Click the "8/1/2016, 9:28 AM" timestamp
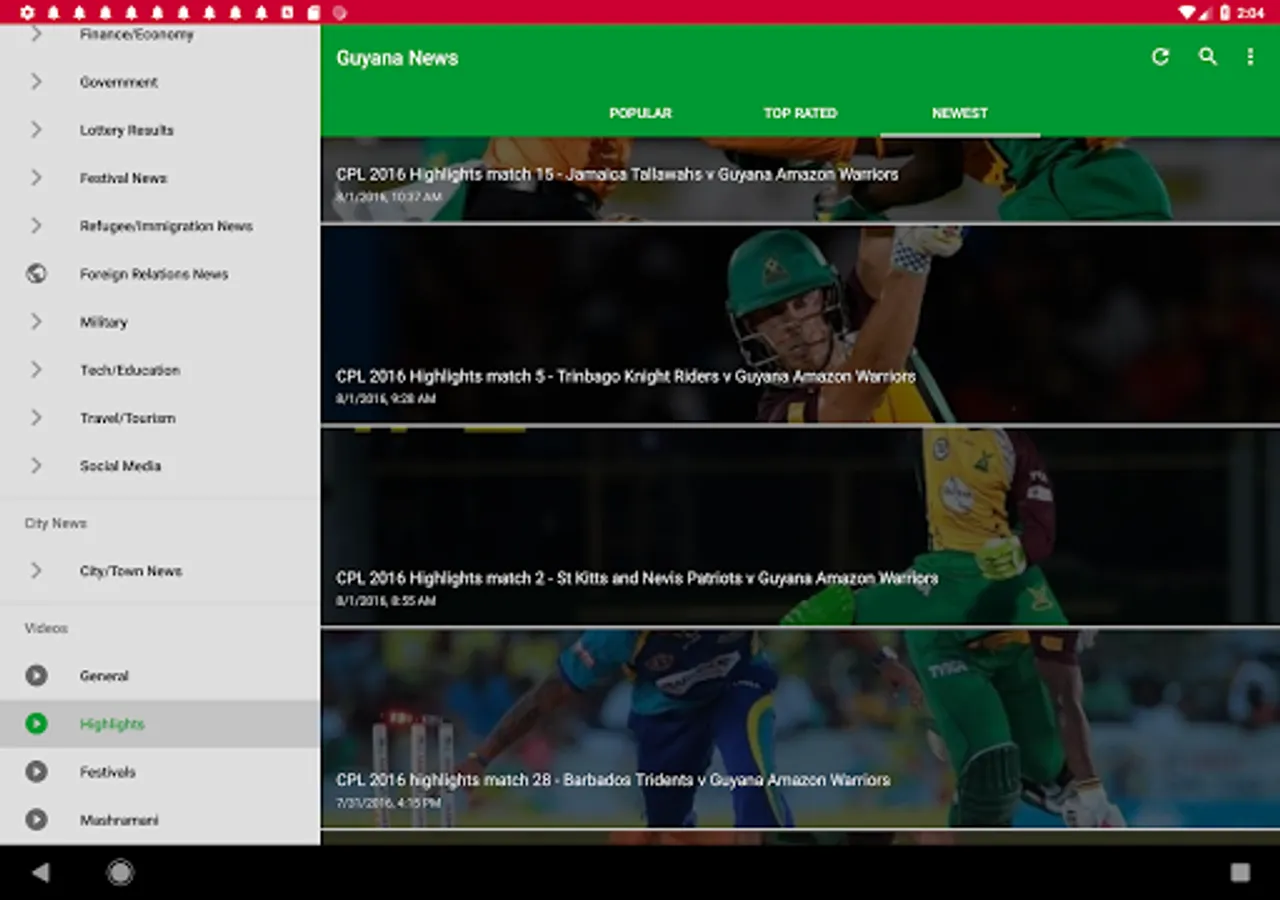The width and height of the screenshot is (1280, 900). pyautogui.click(x=386, y=398)
